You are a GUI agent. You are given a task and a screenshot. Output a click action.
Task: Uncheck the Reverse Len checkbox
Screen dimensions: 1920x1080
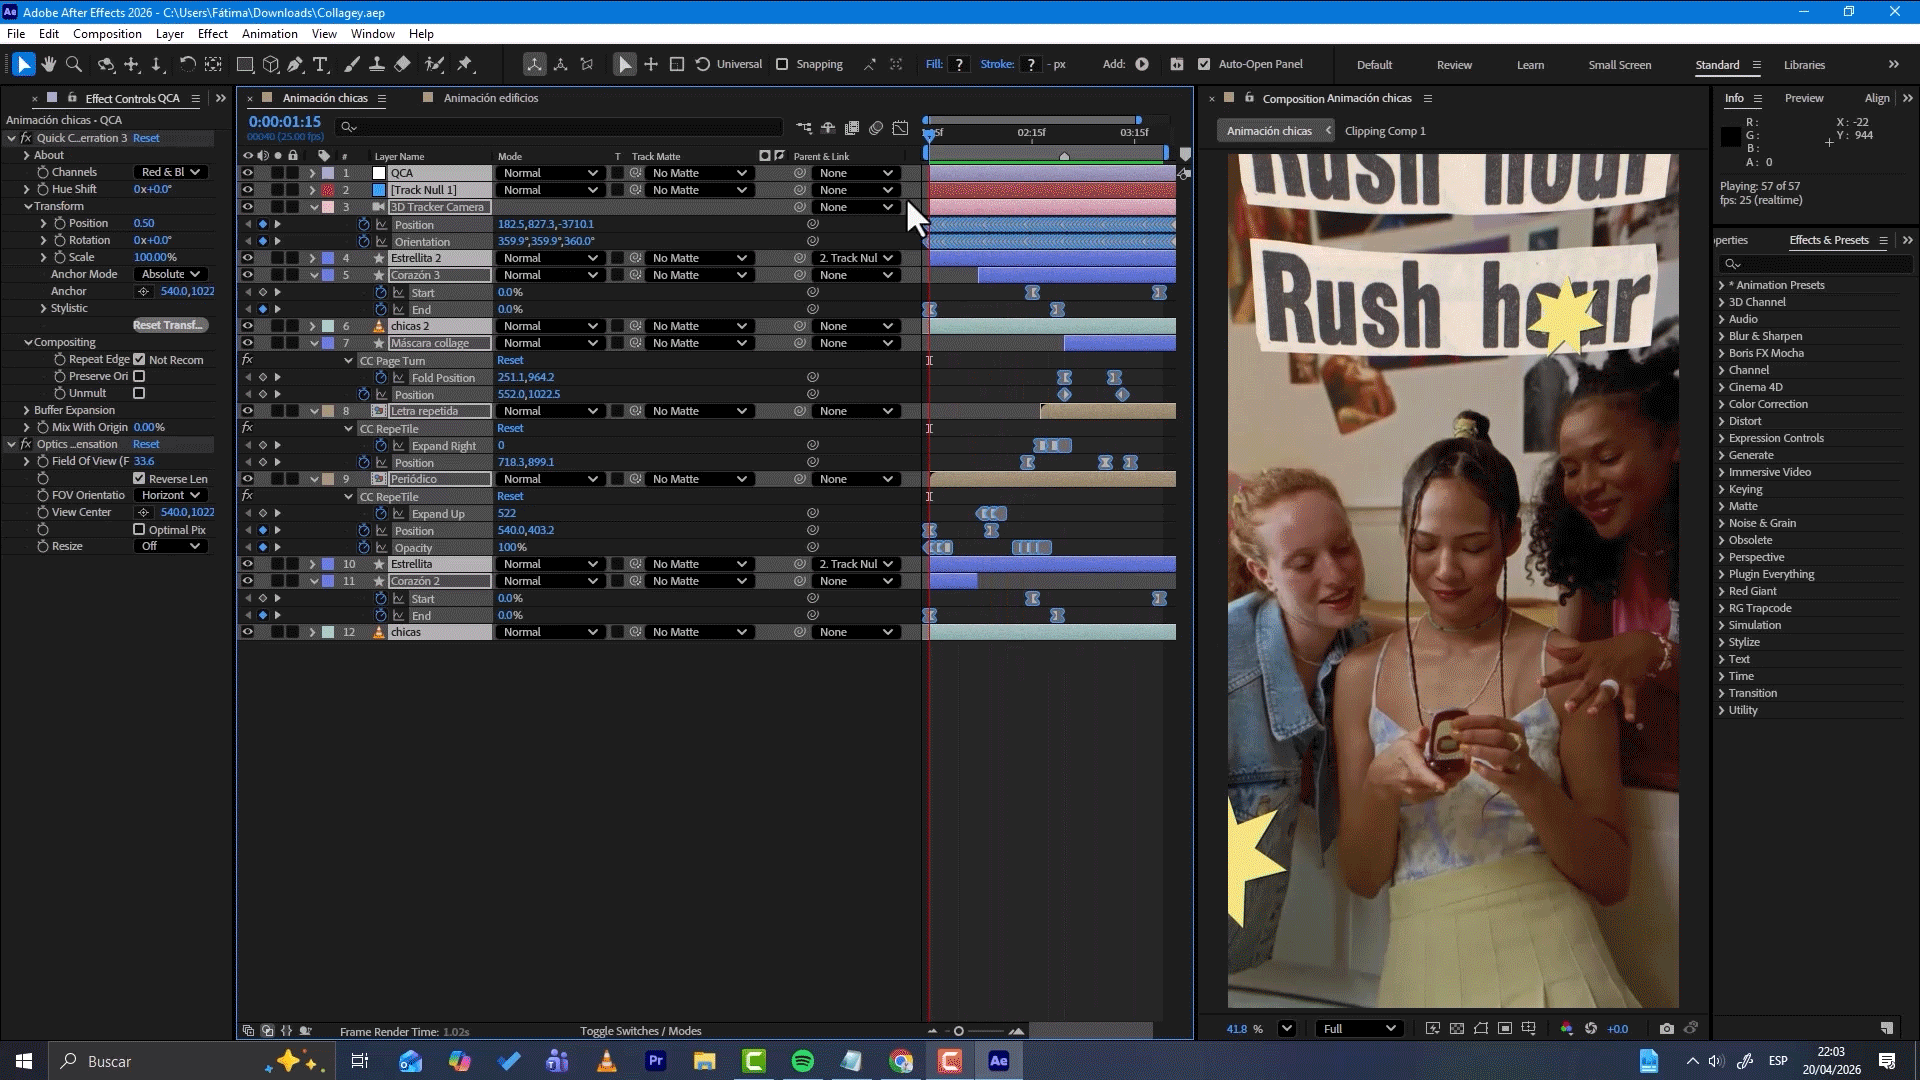(139, 478)
